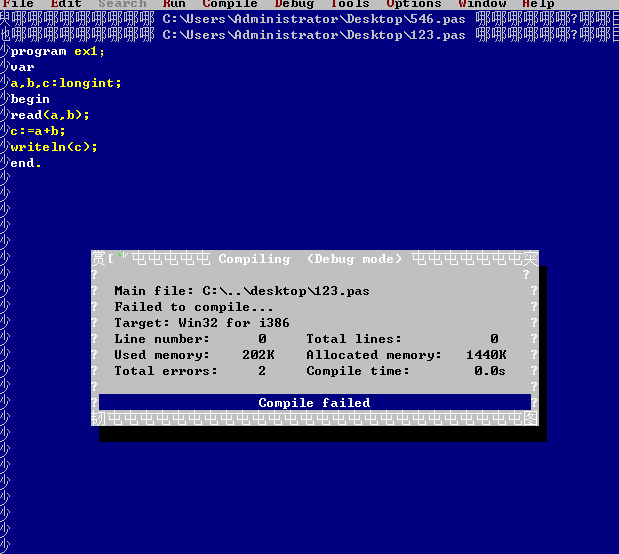This screenshot has height=554, width=619.
Task: Click the 'end.' code line
Action: (26, 163)
